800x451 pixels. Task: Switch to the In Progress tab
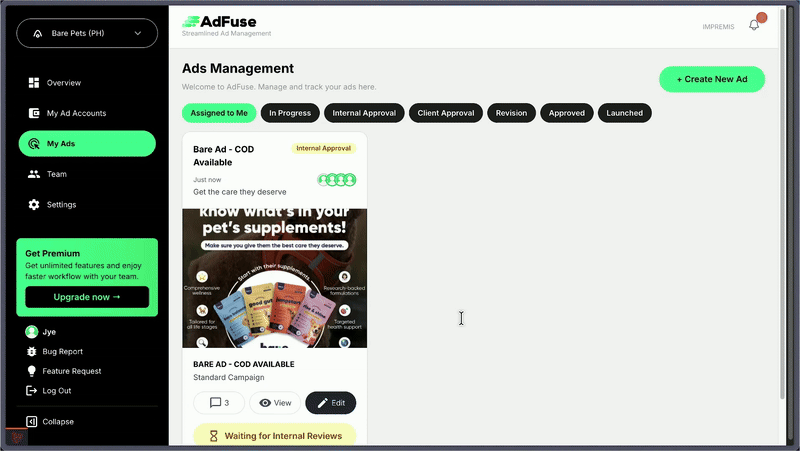click(x=290, y=113)
